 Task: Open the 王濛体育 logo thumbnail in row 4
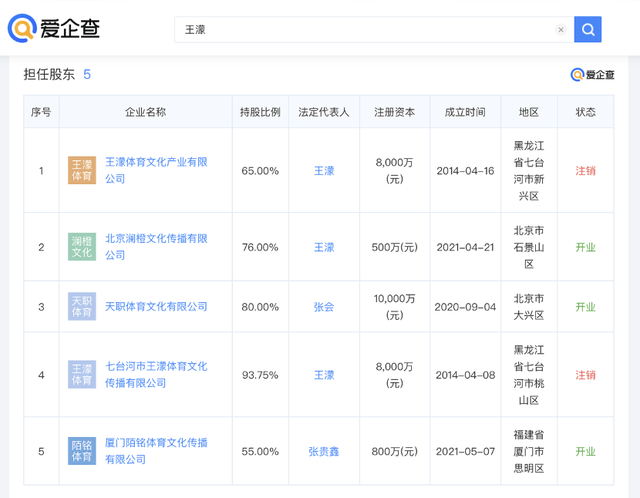[x=82, y=374]
